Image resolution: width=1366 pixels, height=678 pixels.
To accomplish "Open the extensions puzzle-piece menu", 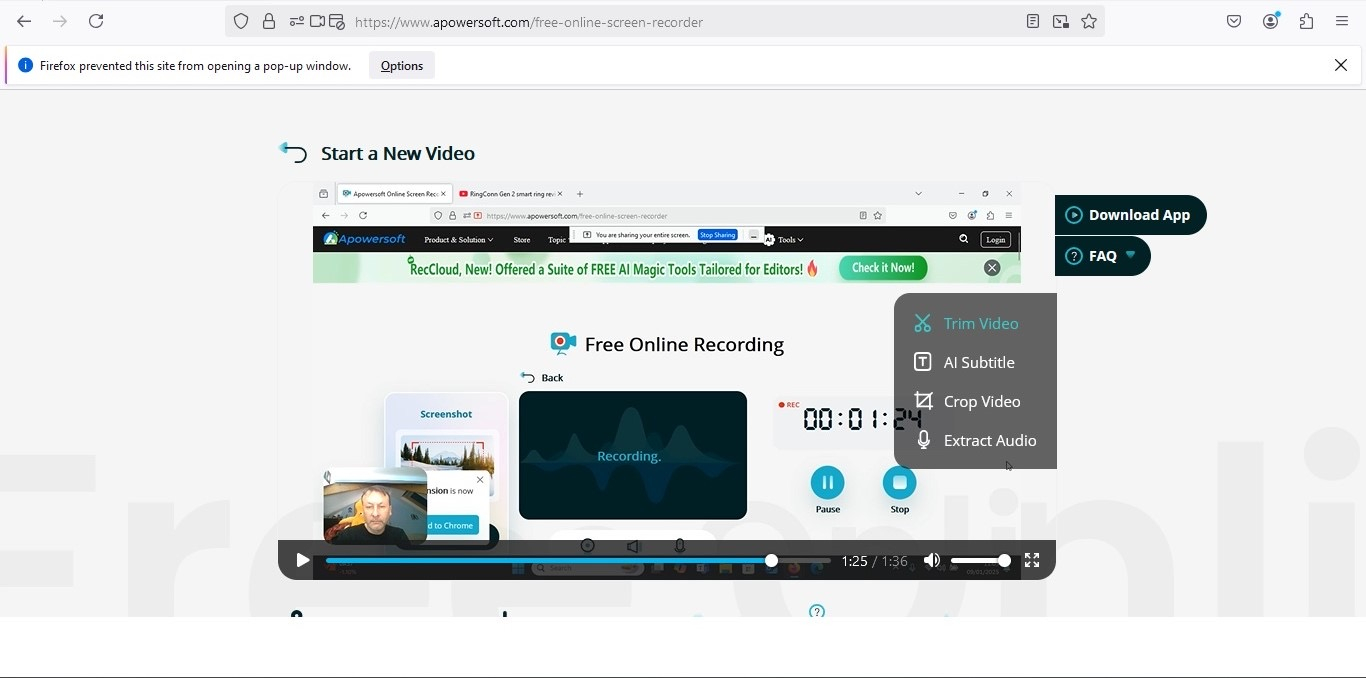I will point(1306,21).
